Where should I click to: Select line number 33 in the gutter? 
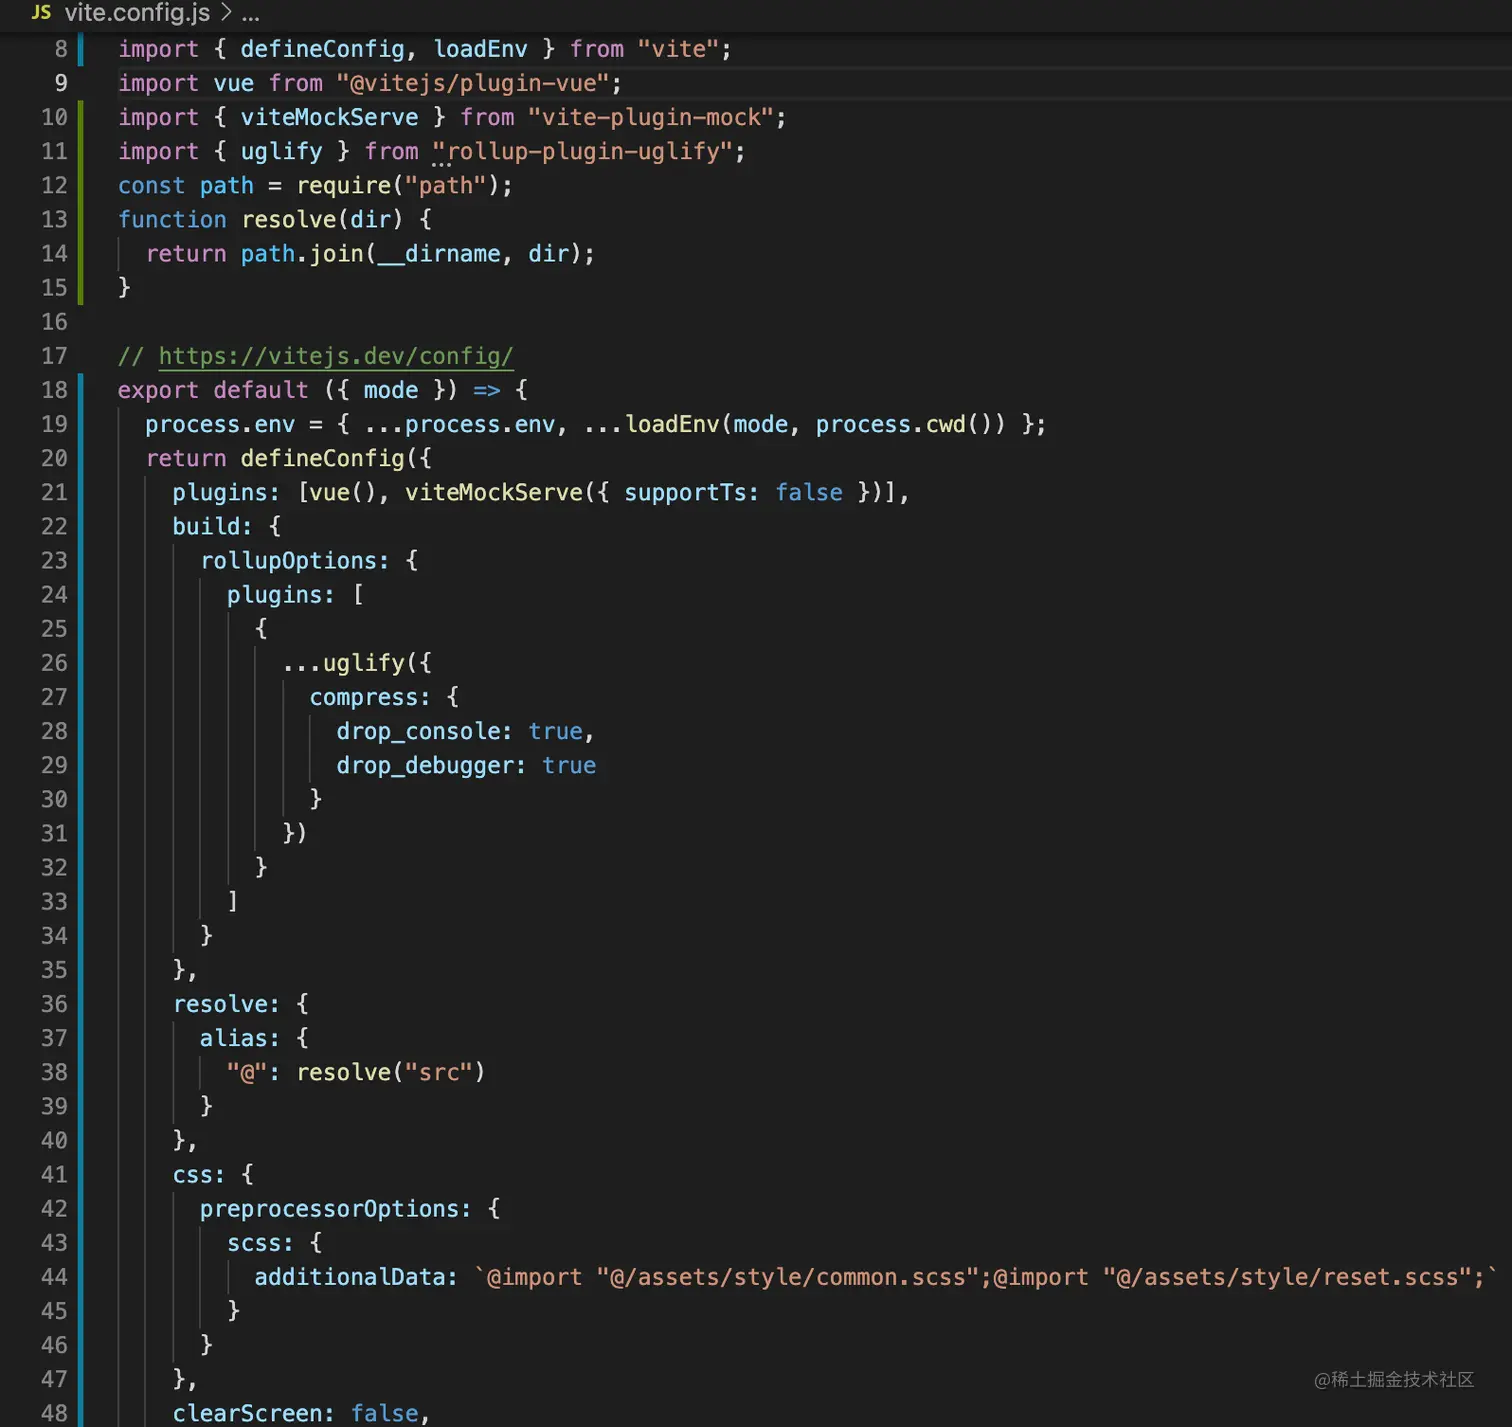pyautogui.click(x=54, y=902)
